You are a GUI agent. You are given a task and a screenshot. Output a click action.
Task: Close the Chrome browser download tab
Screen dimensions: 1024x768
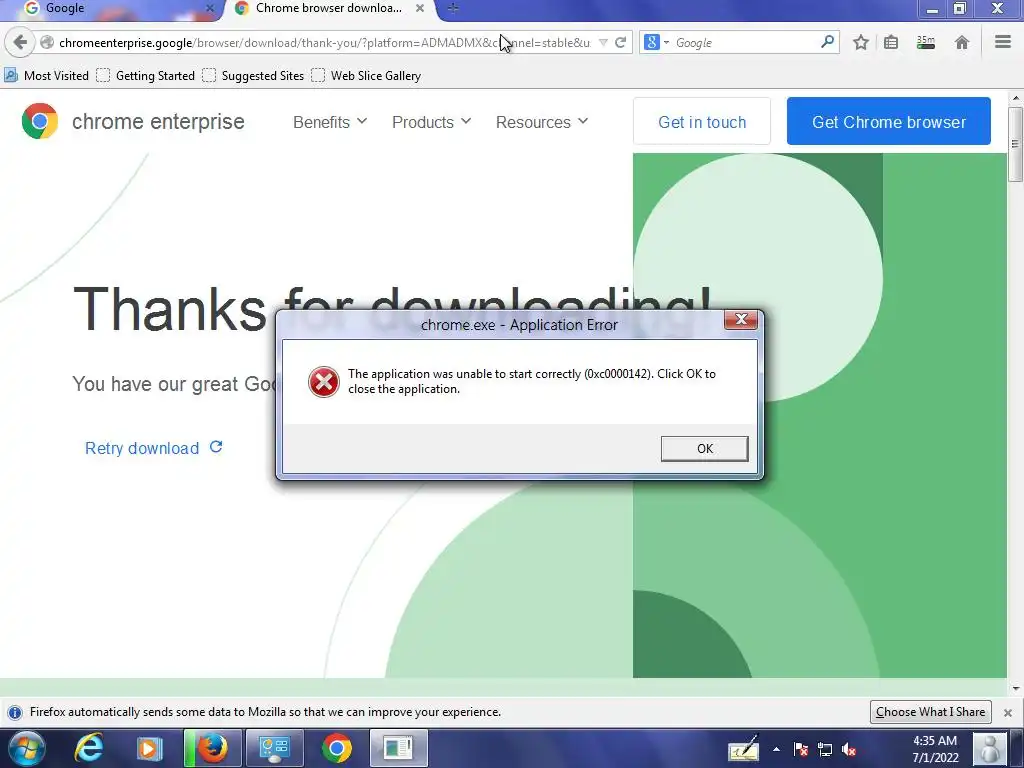tap(420, 8)
